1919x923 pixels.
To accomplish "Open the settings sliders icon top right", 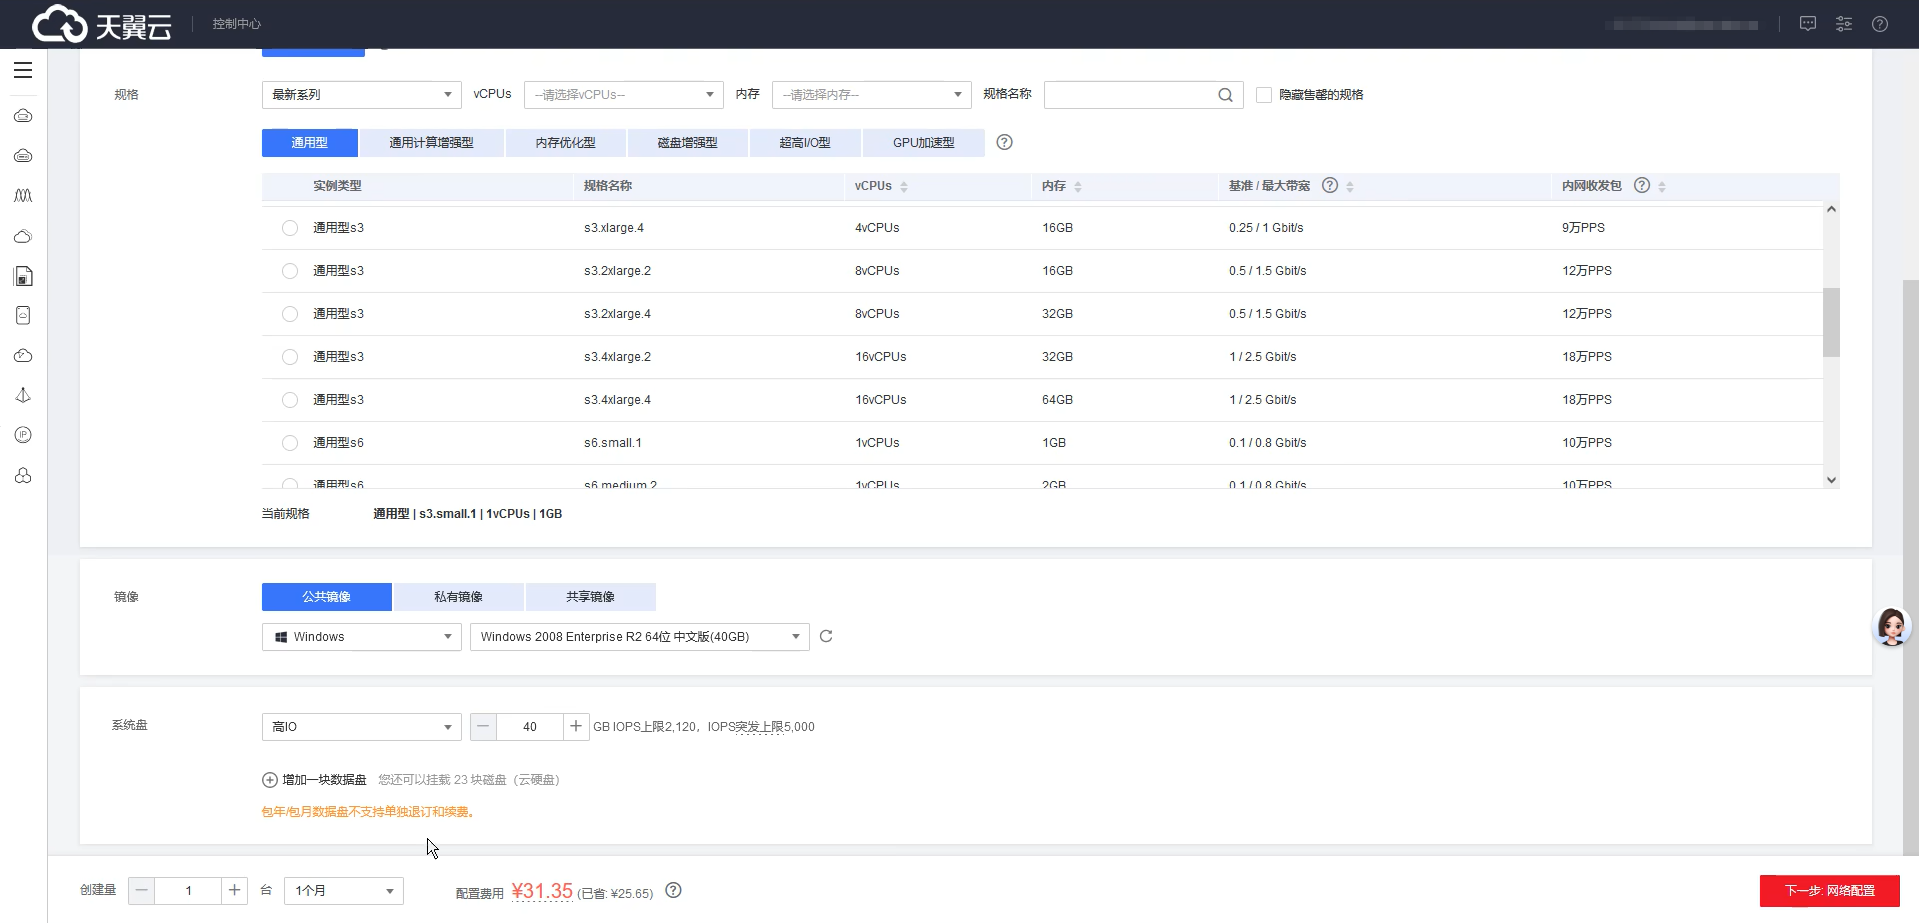I will (x=1844, y=24).
